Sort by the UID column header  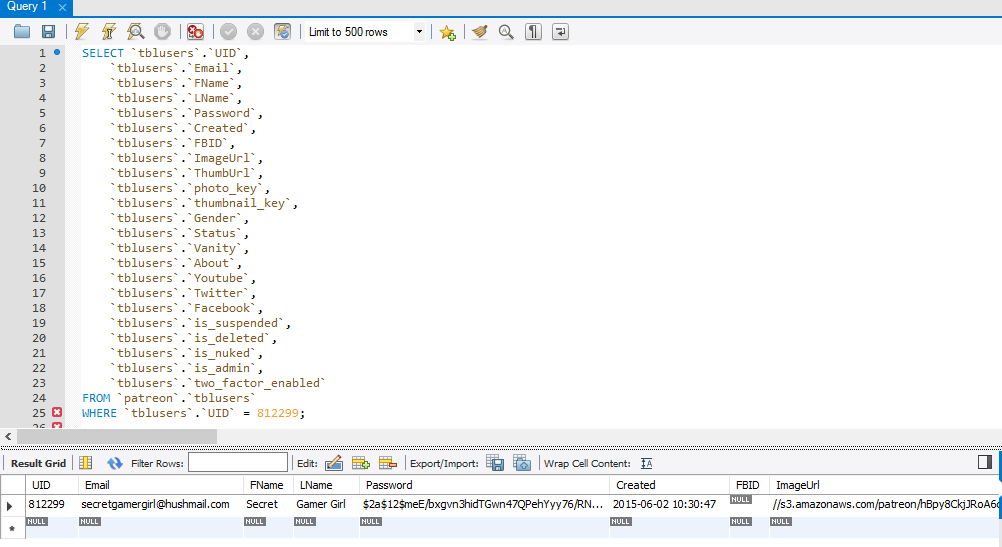pyautogui.click(x=52, y=485)
